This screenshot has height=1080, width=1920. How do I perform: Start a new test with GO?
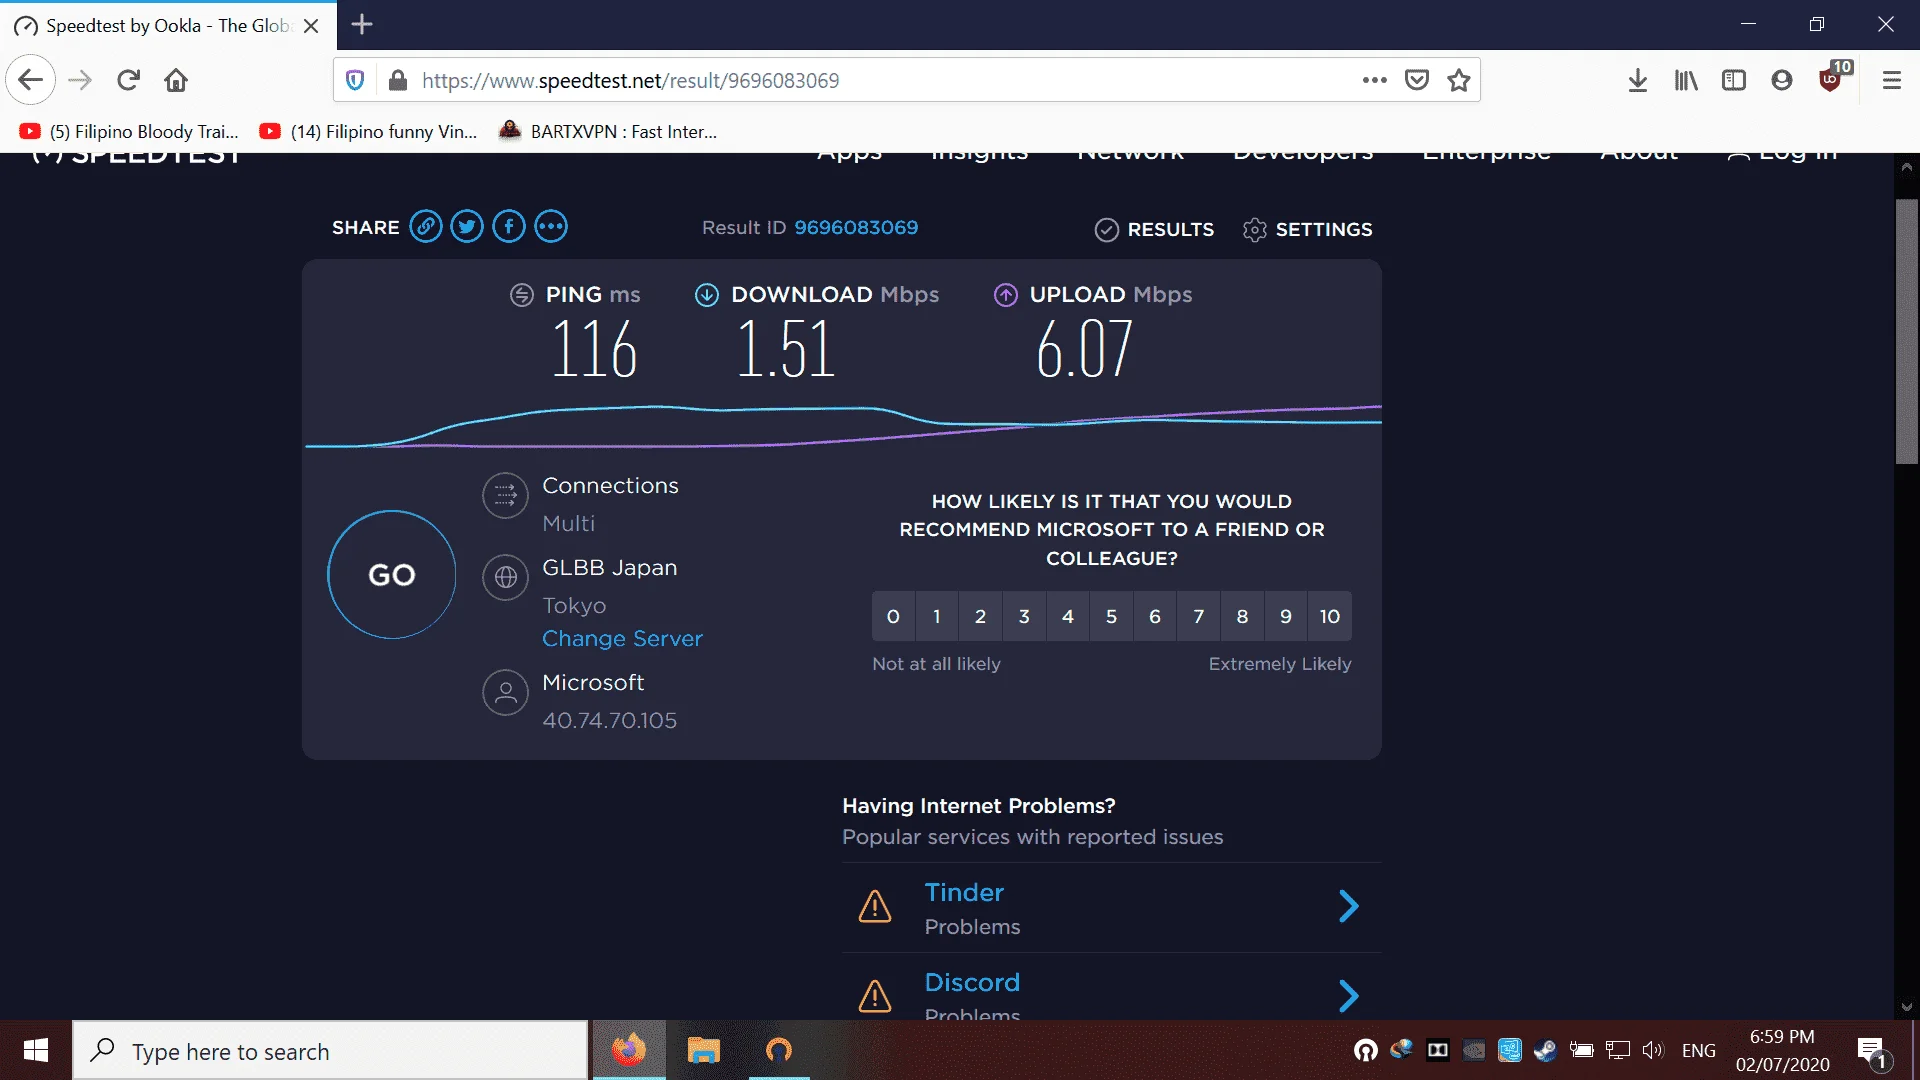[392, 575]
